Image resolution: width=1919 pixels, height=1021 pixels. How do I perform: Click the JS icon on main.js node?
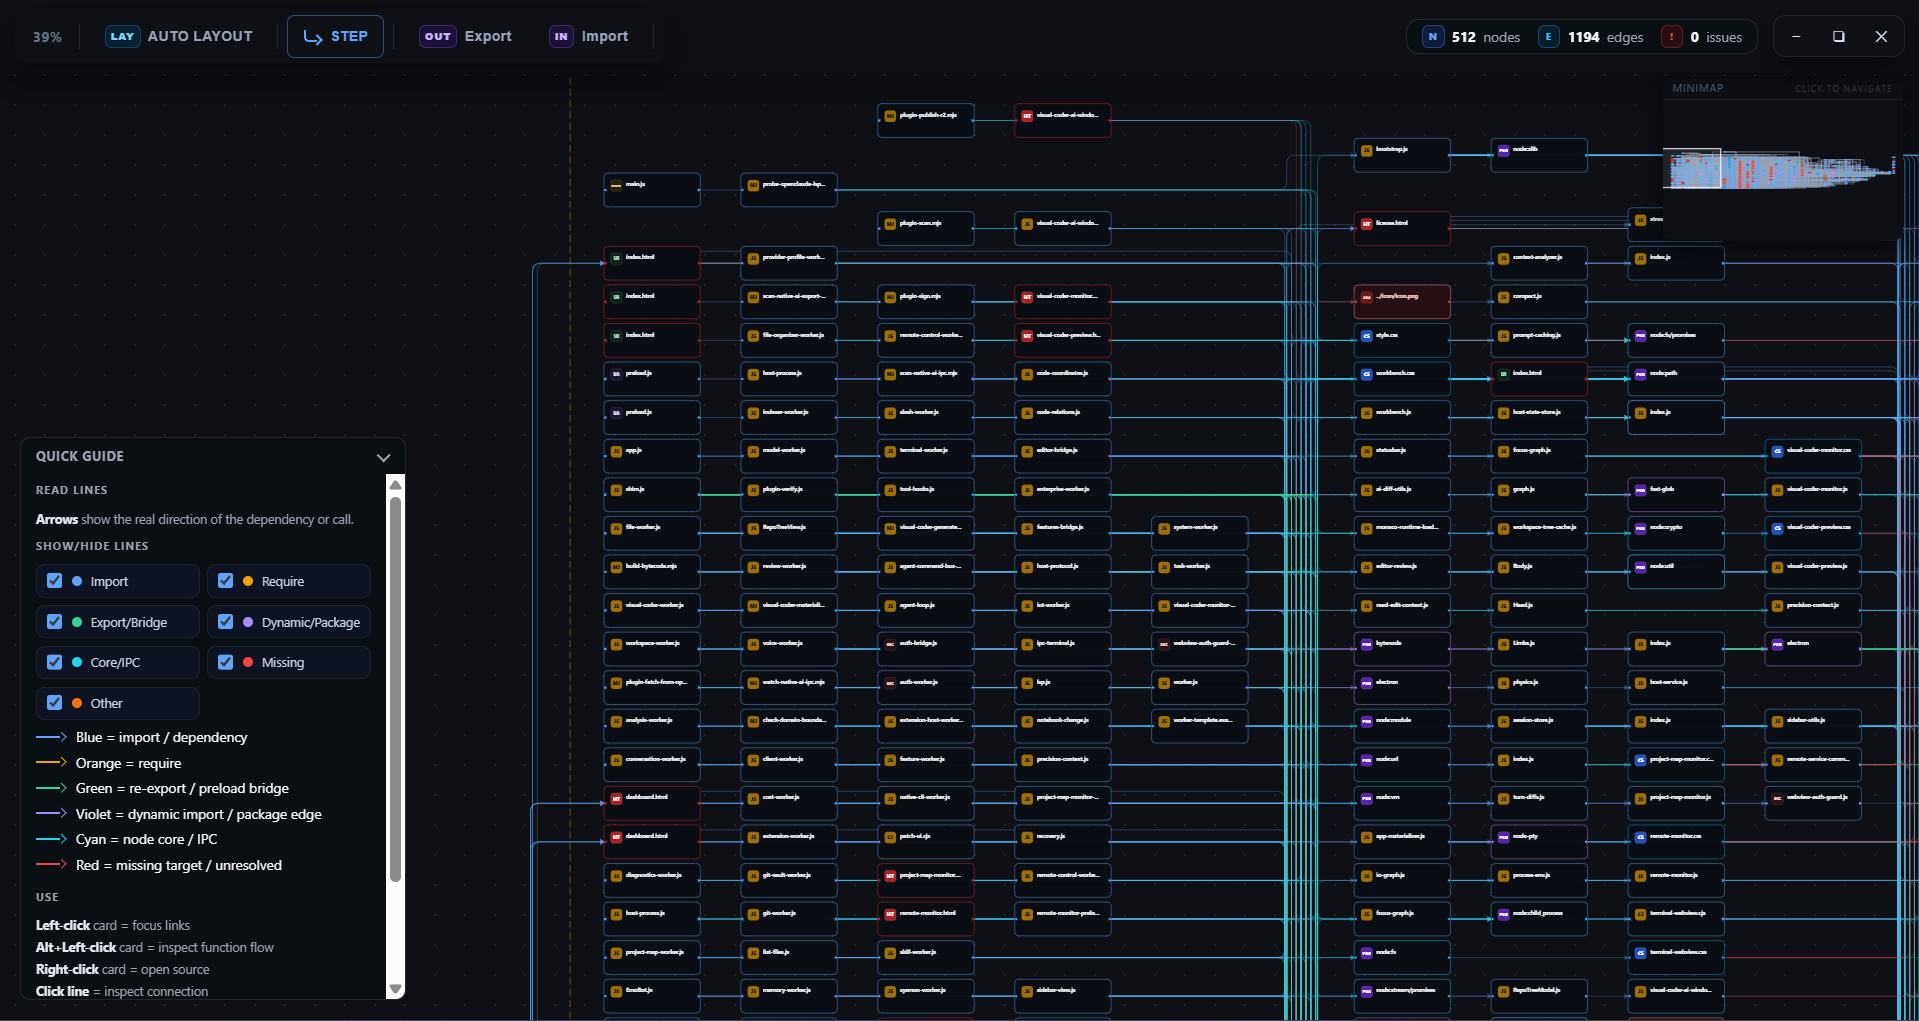tap(616, 185)
